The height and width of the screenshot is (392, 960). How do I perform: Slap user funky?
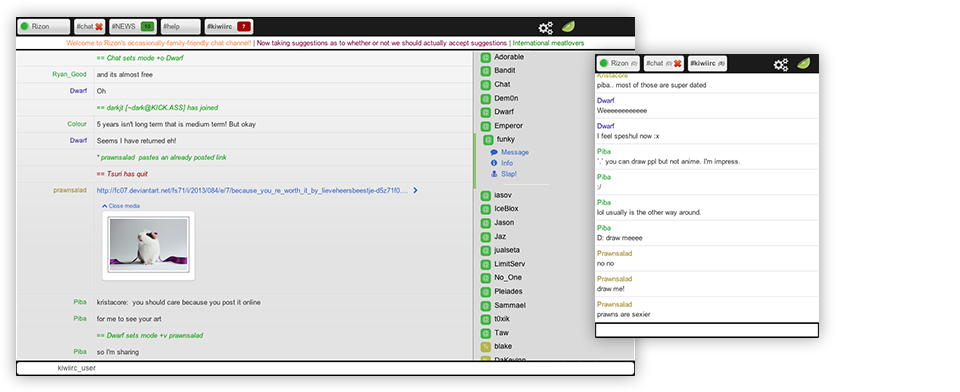509,175
